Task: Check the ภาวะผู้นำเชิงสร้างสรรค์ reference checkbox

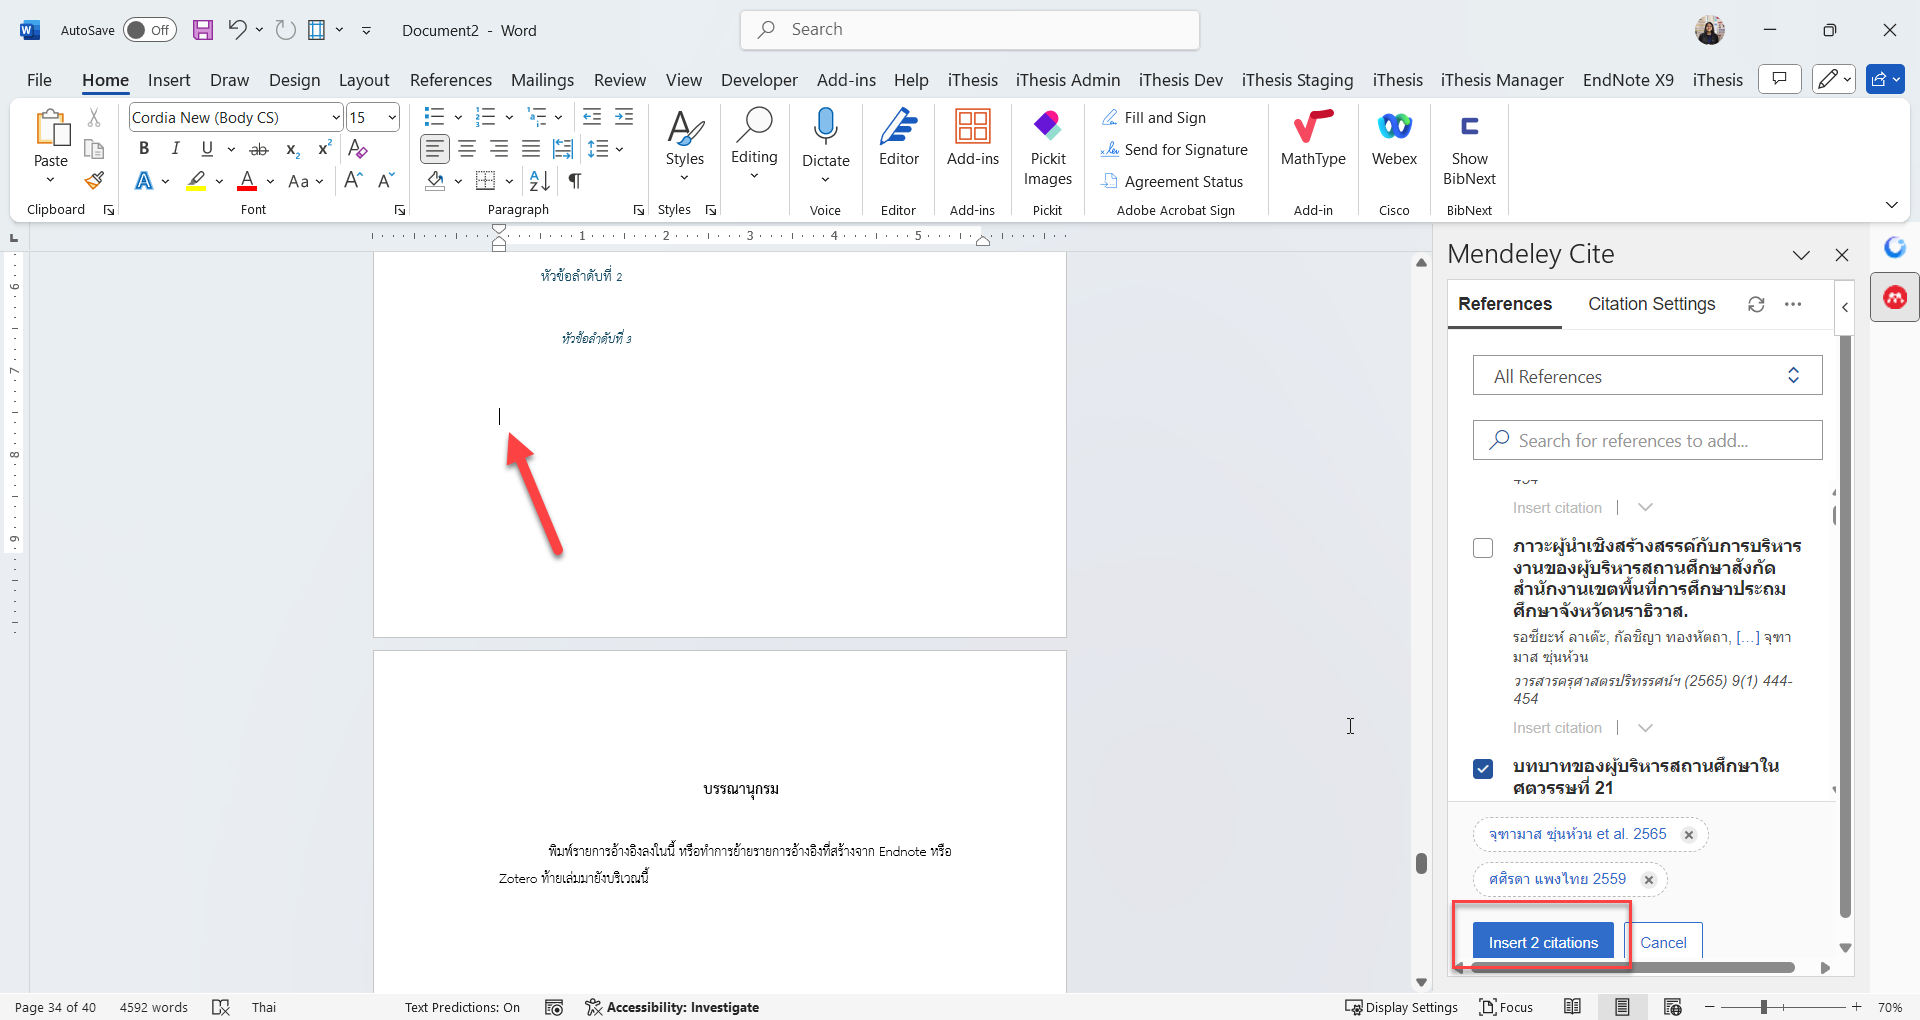Action: tap(1483, 548)
